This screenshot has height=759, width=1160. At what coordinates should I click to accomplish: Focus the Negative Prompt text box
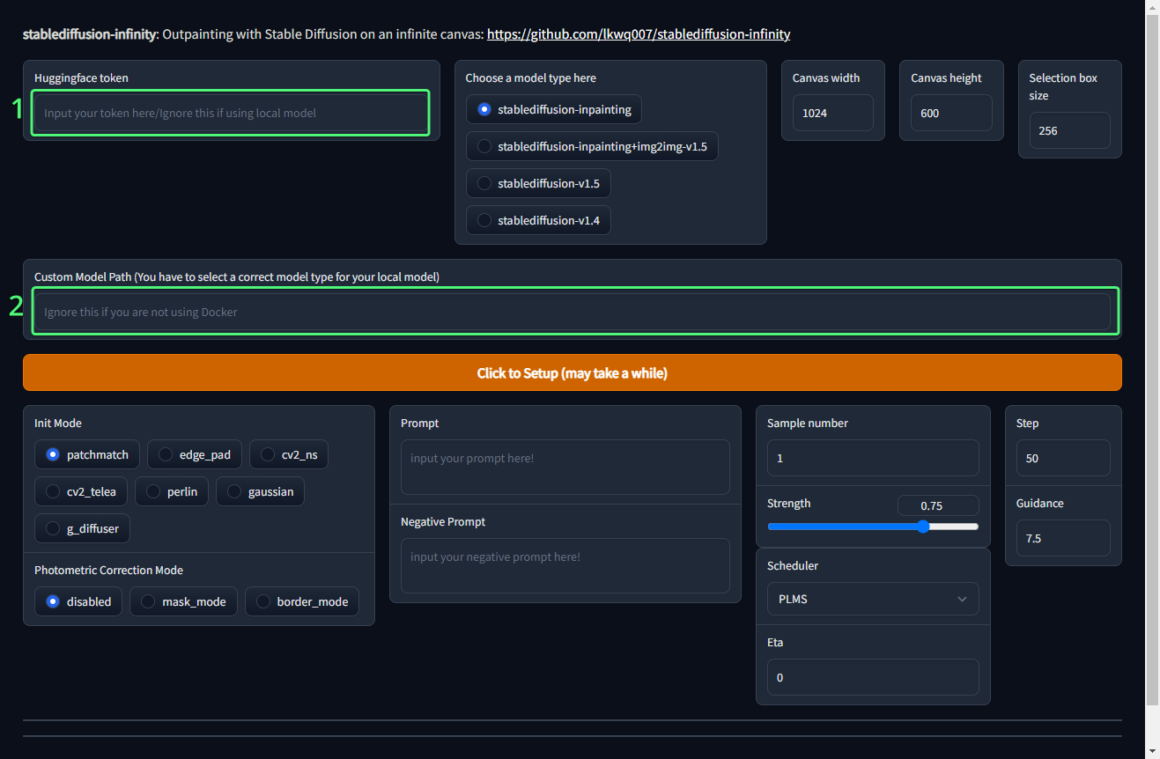click(x=565, y=566)
